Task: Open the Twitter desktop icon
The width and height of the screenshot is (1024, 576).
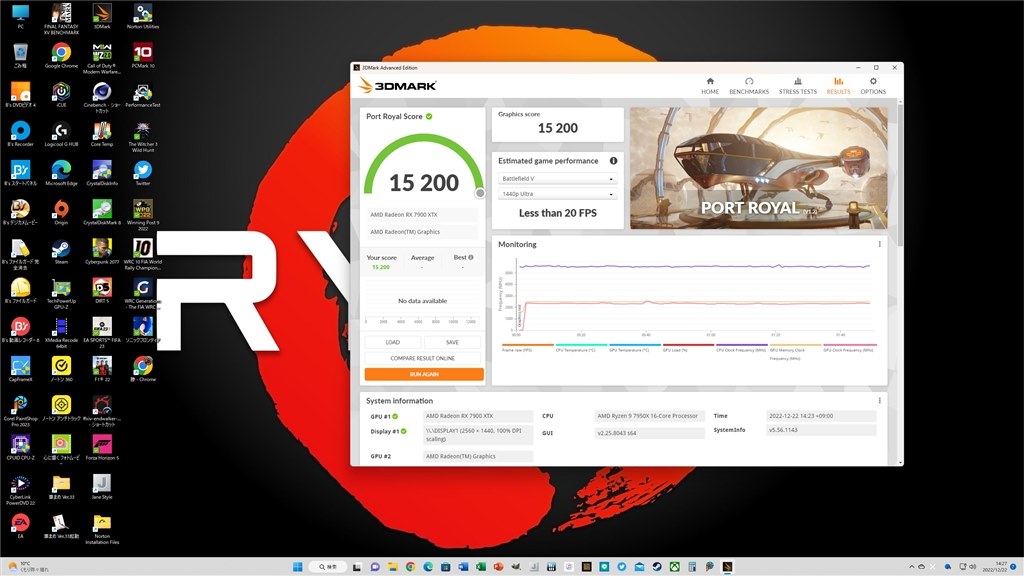Action: click(x=143, y=174)
